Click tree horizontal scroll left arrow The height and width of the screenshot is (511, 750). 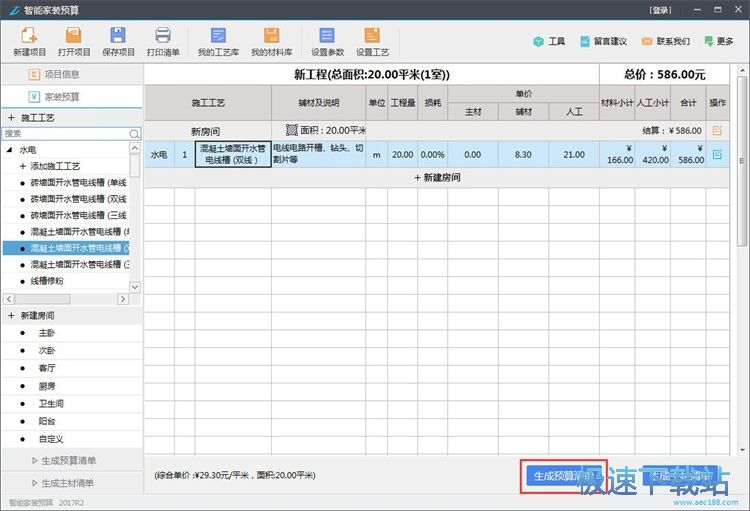point(9,299)
